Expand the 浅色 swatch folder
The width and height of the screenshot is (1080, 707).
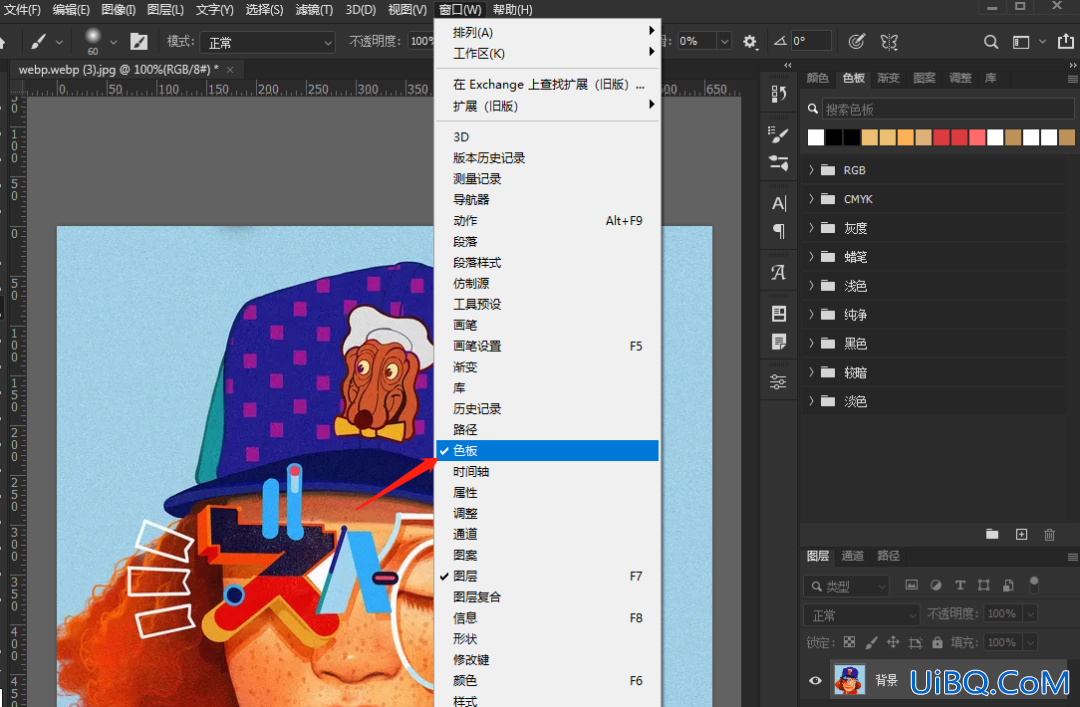click(x=811, y=285)
